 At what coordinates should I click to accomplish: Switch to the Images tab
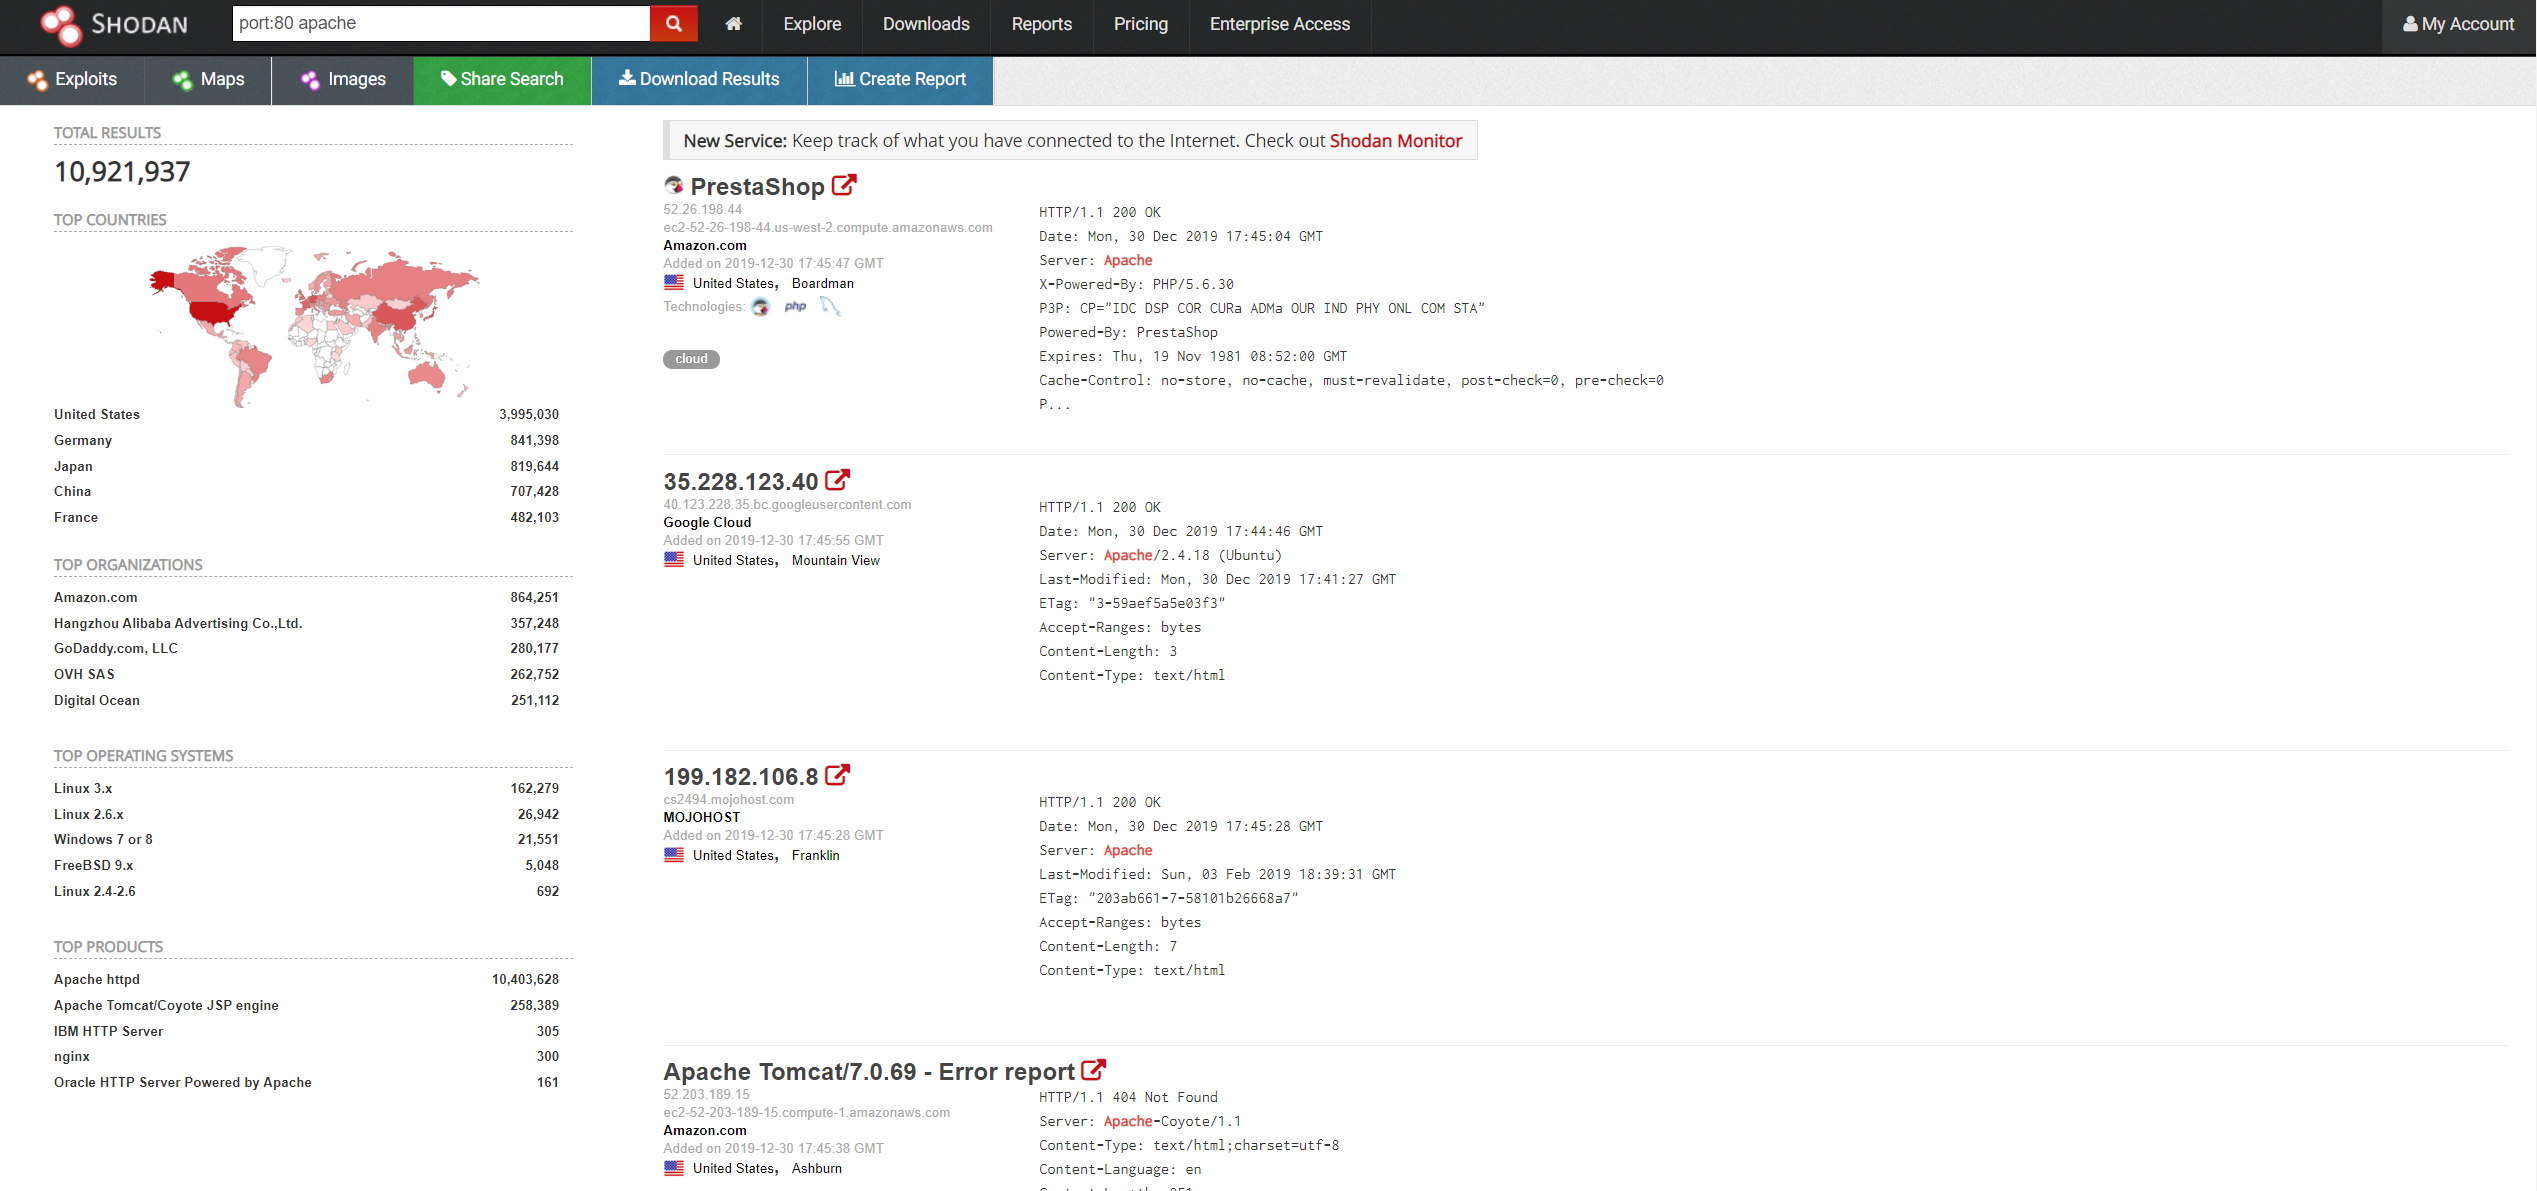point(343,79)
